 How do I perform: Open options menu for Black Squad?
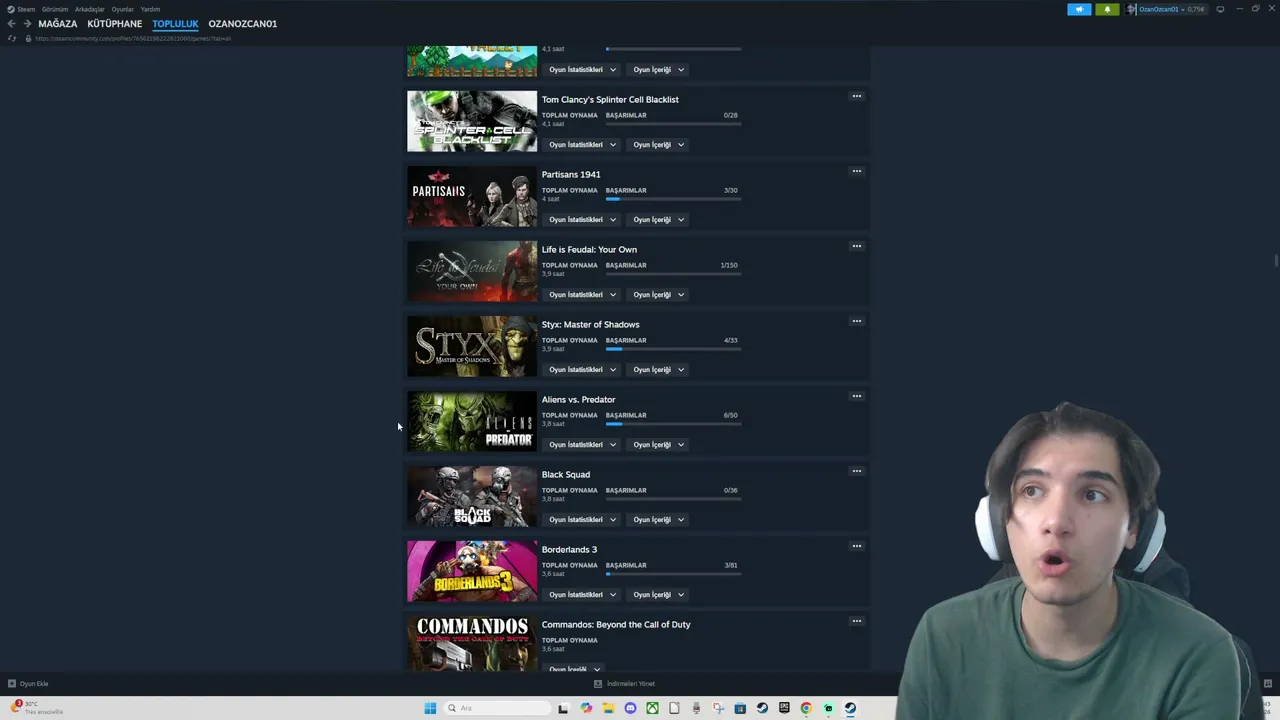pyautogui.click(x=856, y=471)
